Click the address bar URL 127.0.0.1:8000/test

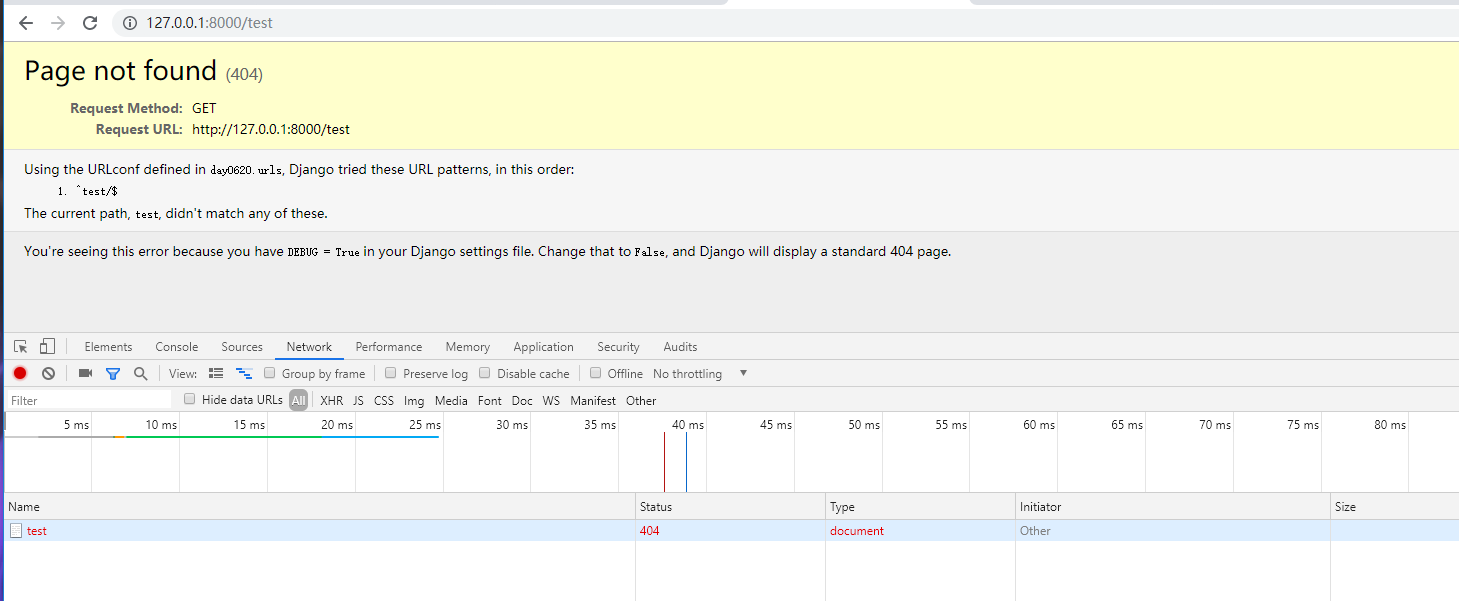click(209, 23)
